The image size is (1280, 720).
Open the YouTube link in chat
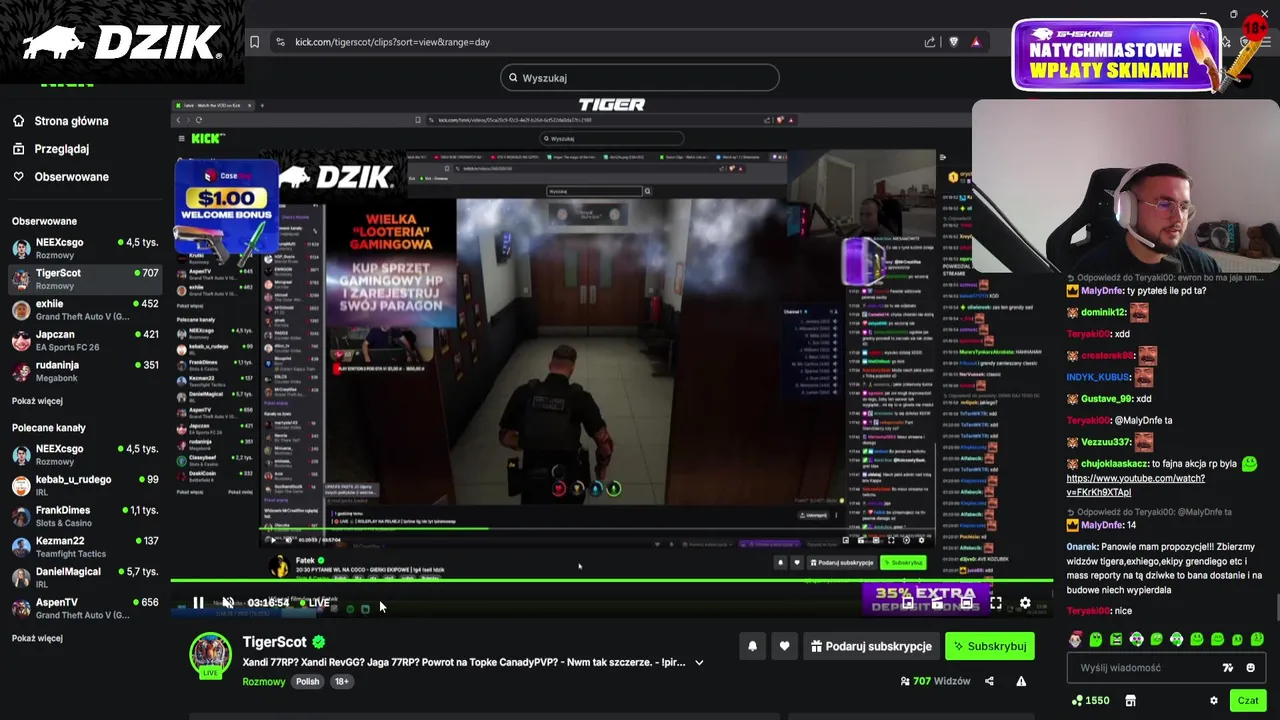click(x=1135, y=485)
